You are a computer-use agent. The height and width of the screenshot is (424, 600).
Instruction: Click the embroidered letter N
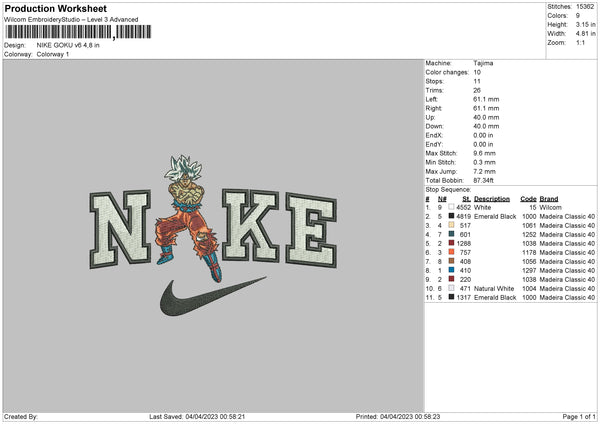120,229
